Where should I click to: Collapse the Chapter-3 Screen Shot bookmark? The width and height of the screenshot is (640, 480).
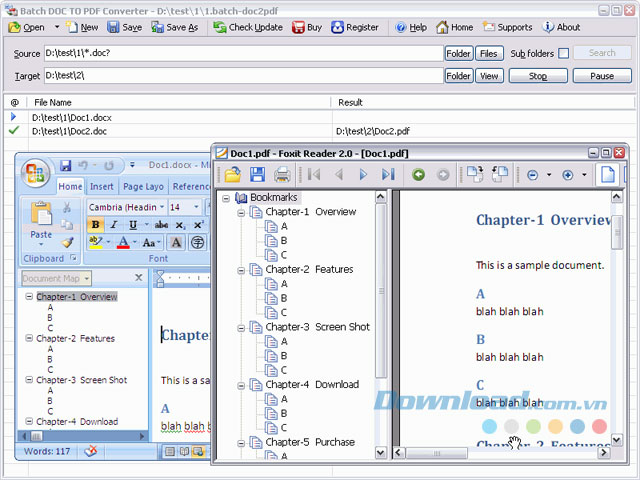(241, 328)
